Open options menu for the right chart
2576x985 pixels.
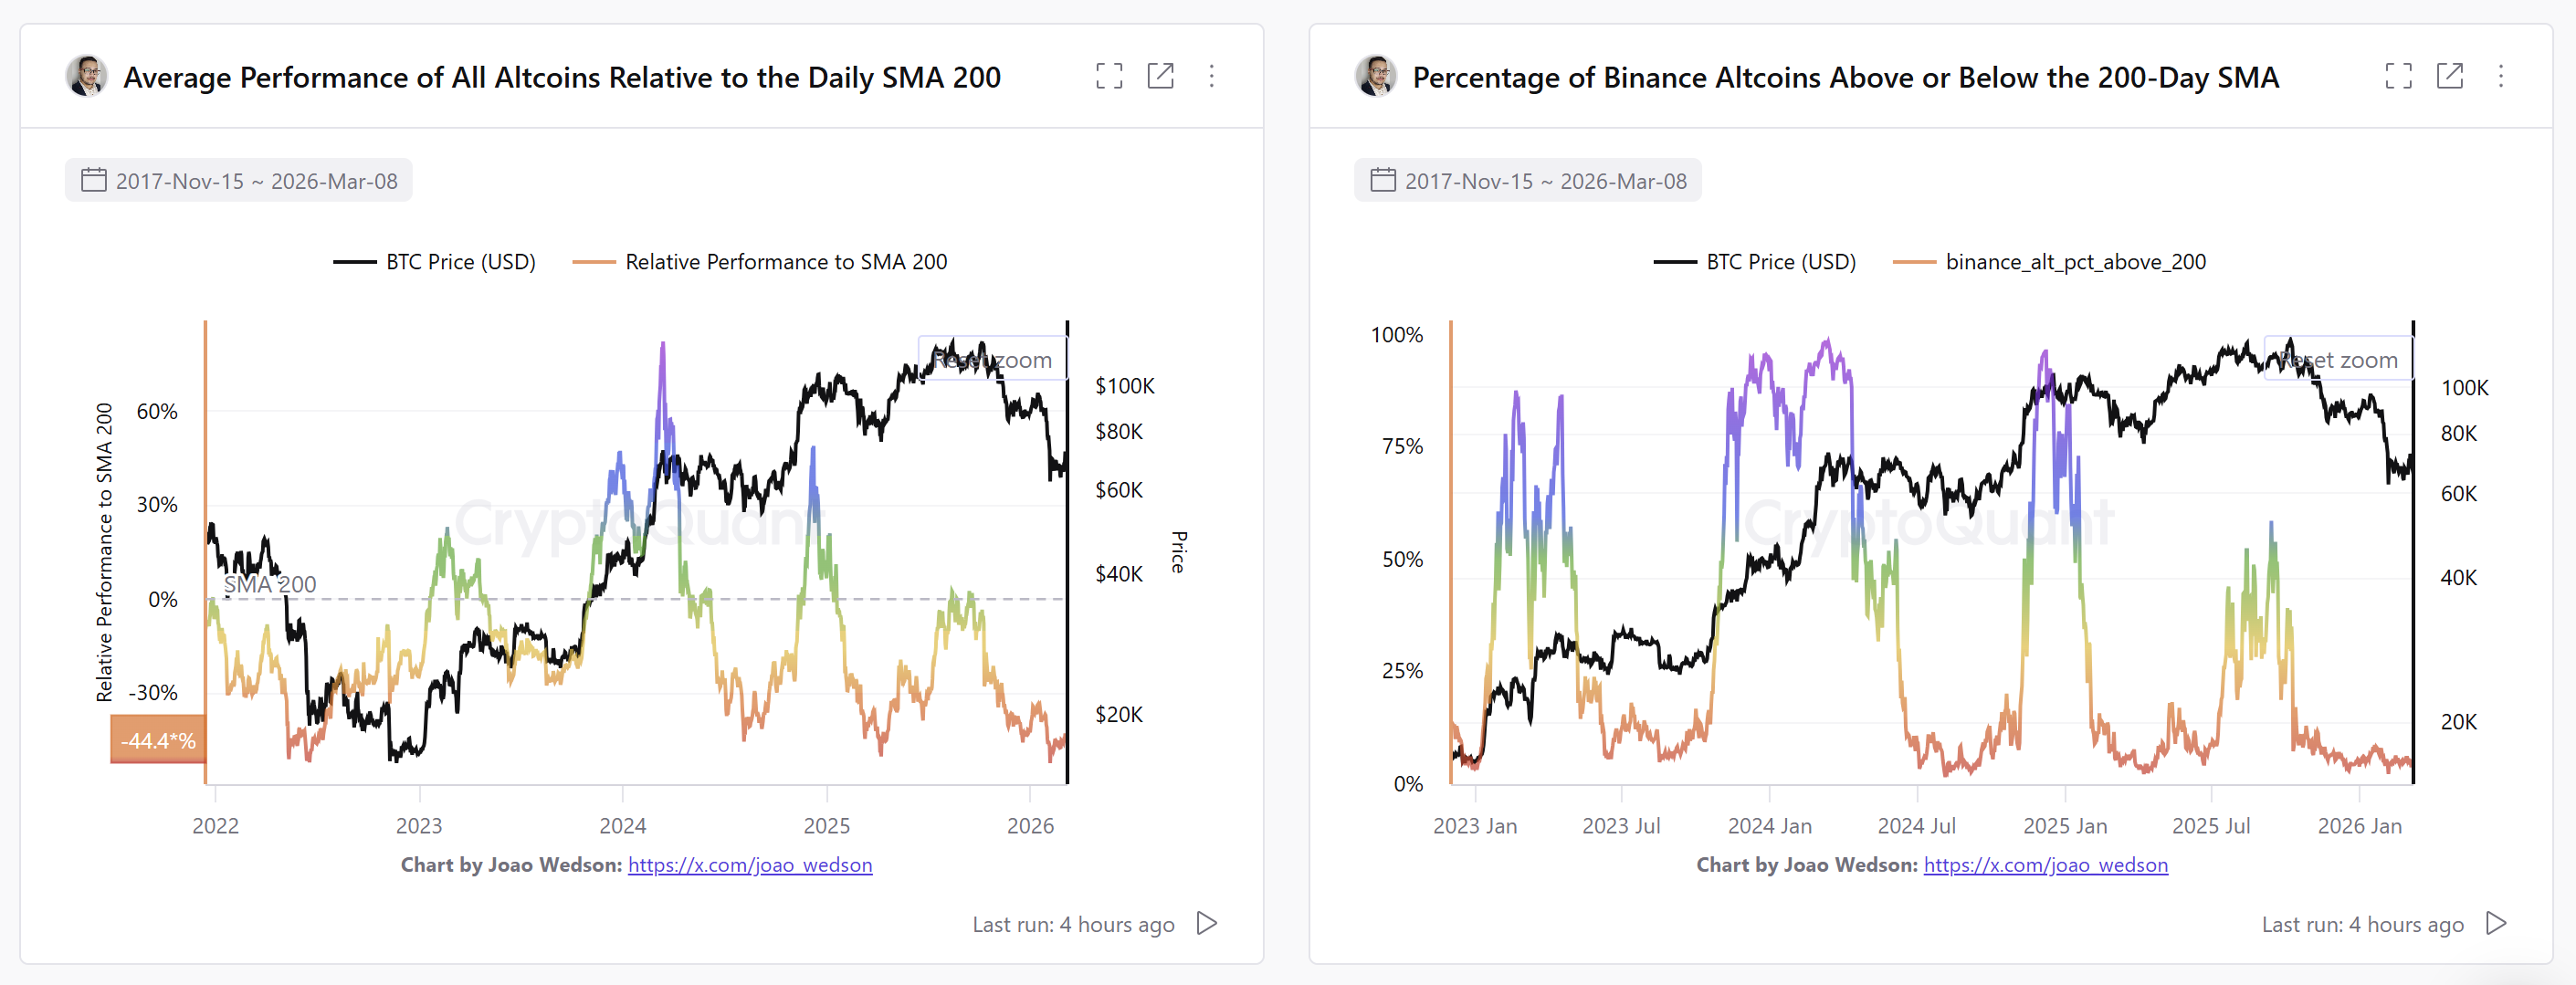click(2501, 76)
